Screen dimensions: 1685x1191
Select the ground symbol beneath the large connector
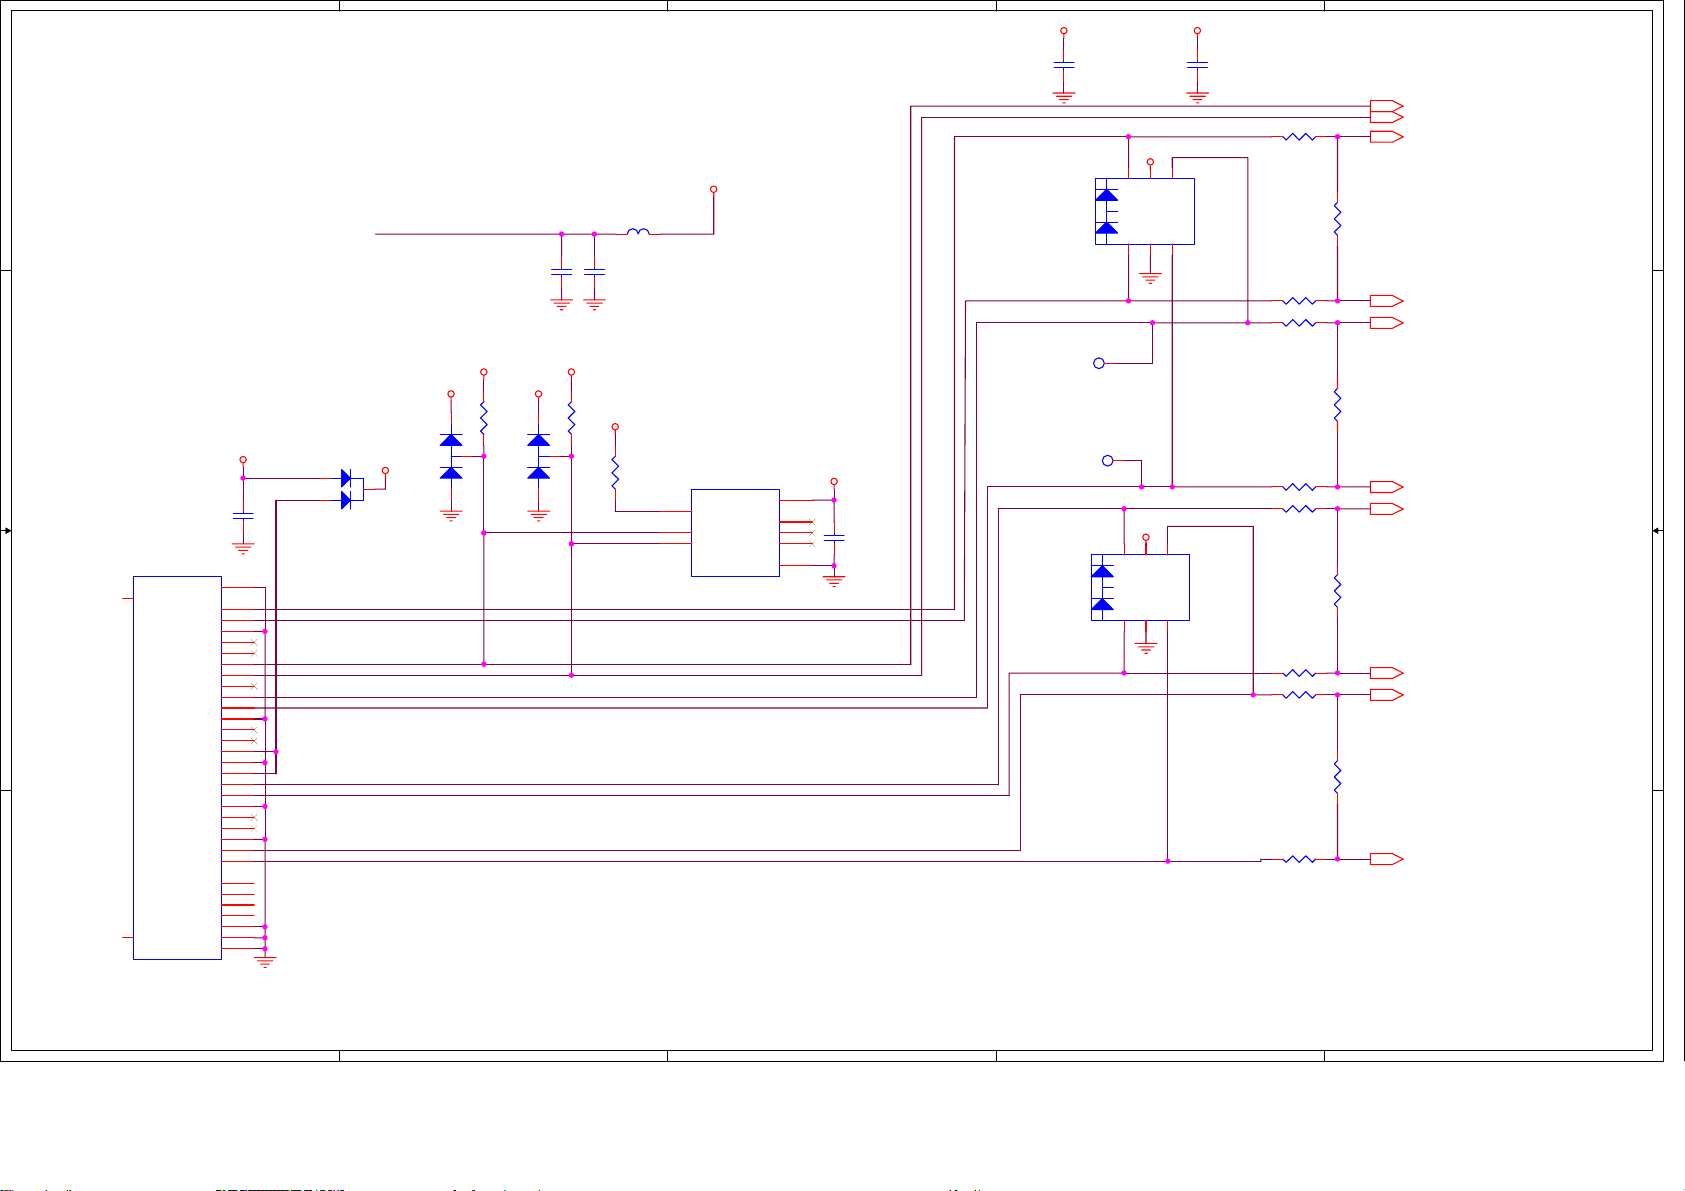(265, 963)
